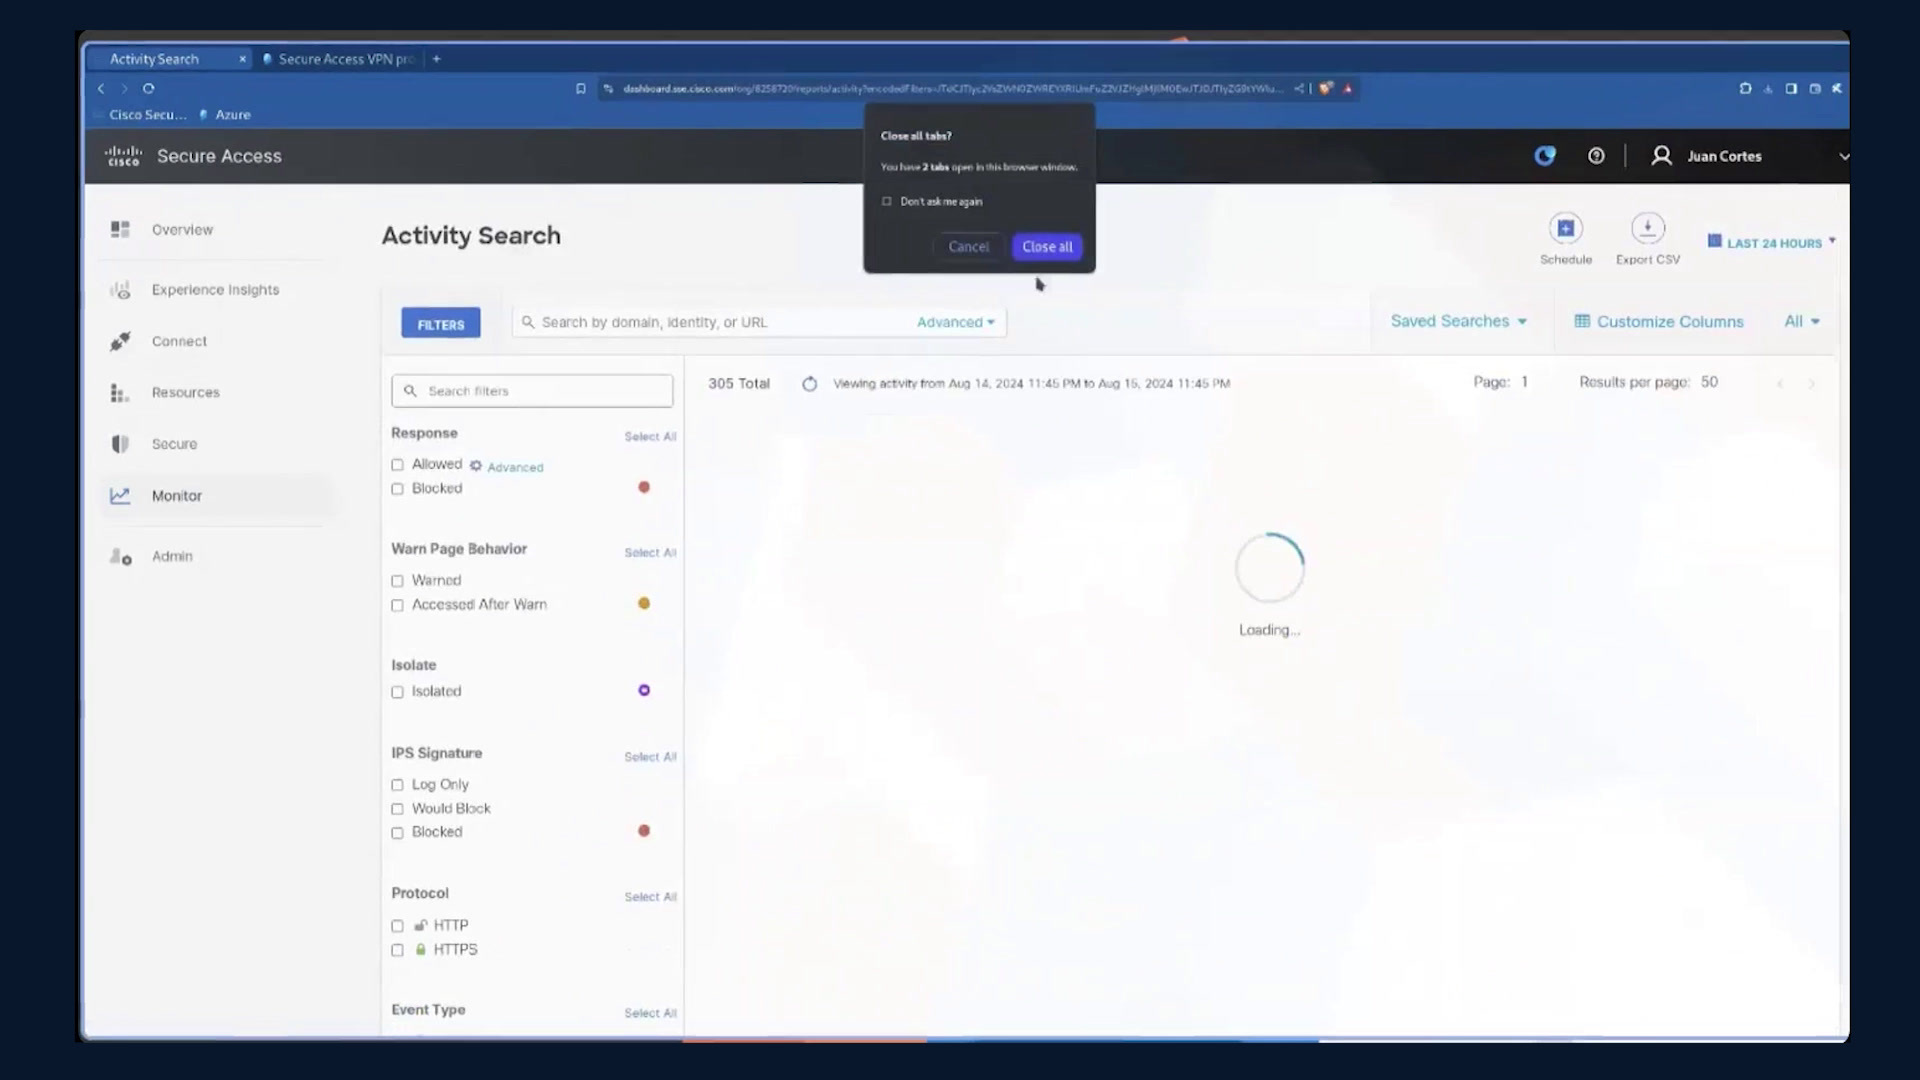Image resolution: width=1920 pixels, height=1080 pixels.
Task: Click the bookmark icon in address bar
Action: [x=580, y=88]
